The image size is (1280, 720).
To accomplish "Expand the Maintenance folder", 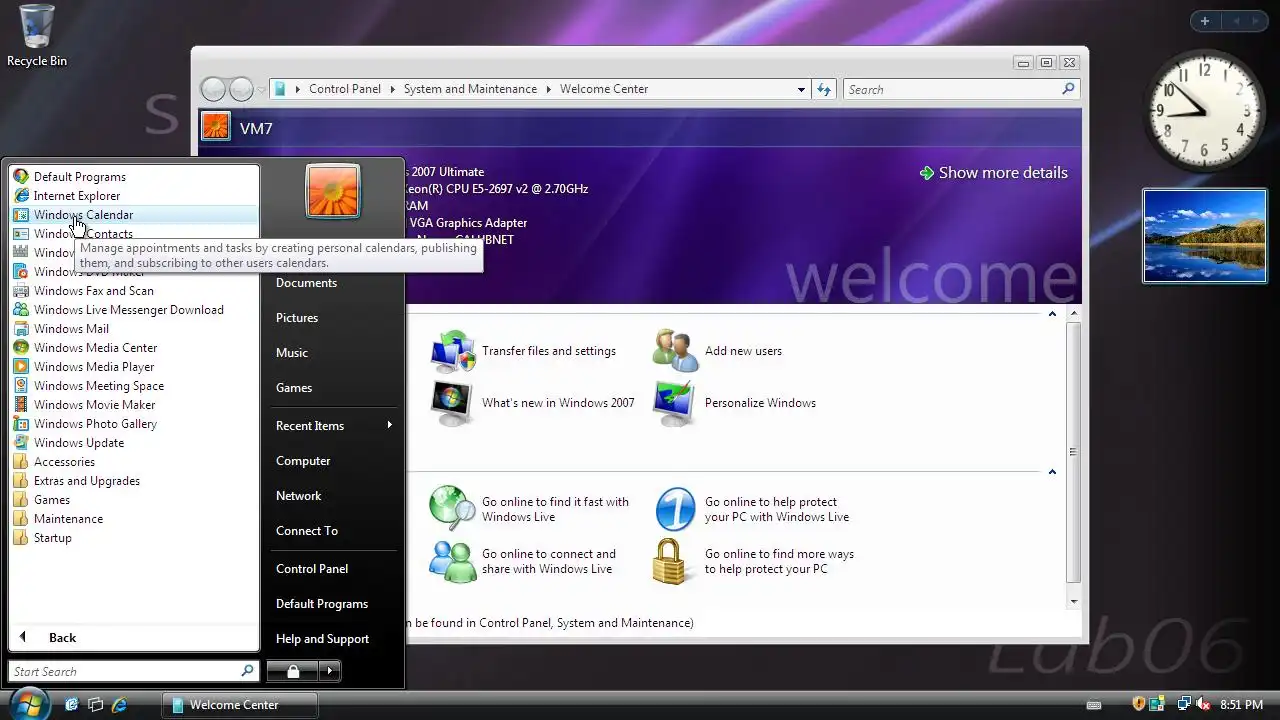I will pos(134,519).
